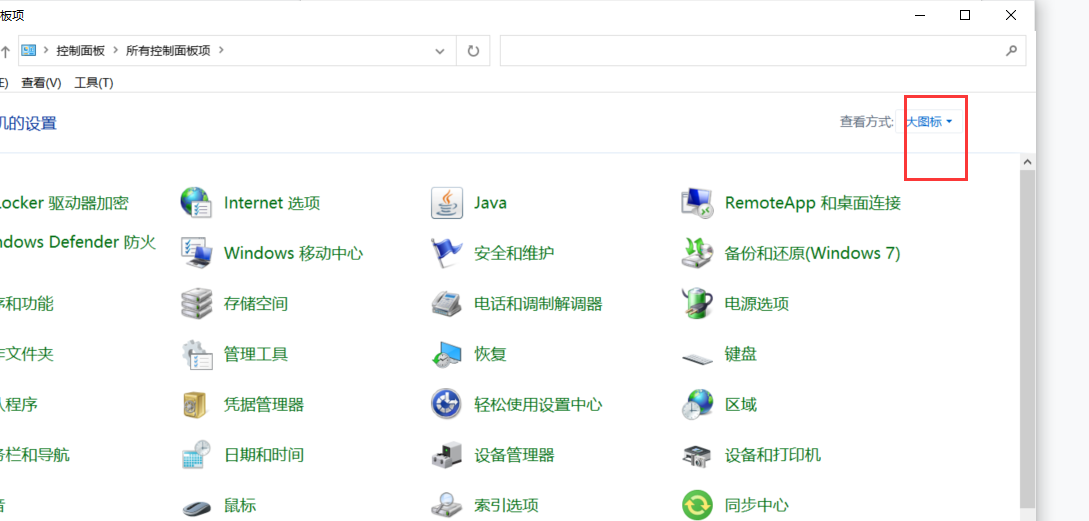Open the Internet 选项 link
The width and height of the screenshot is (1089, 521).
click(x=272, y=203)
